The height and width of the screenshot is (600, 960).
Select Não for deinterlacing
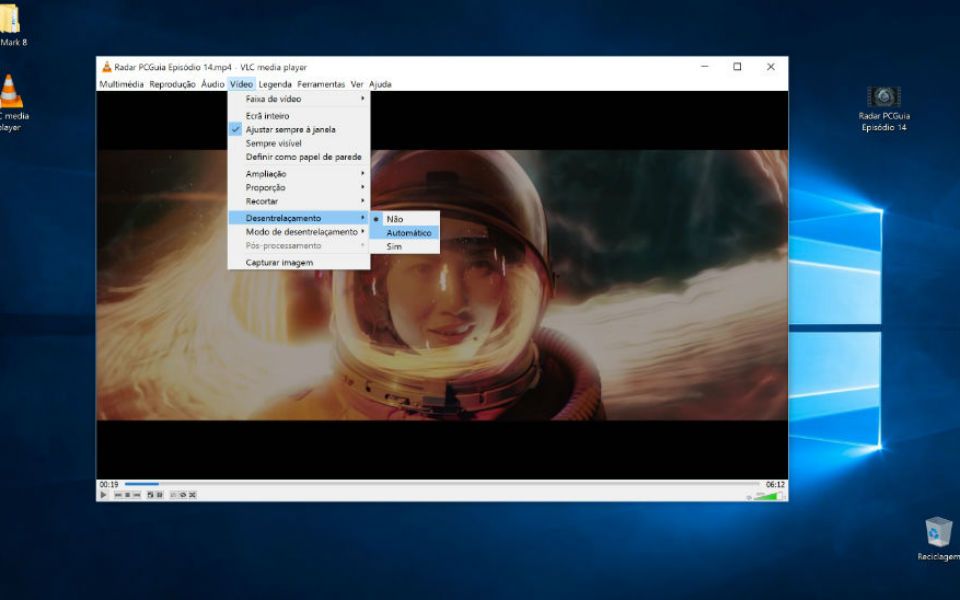pyautogui.click(x=405, y=219)
